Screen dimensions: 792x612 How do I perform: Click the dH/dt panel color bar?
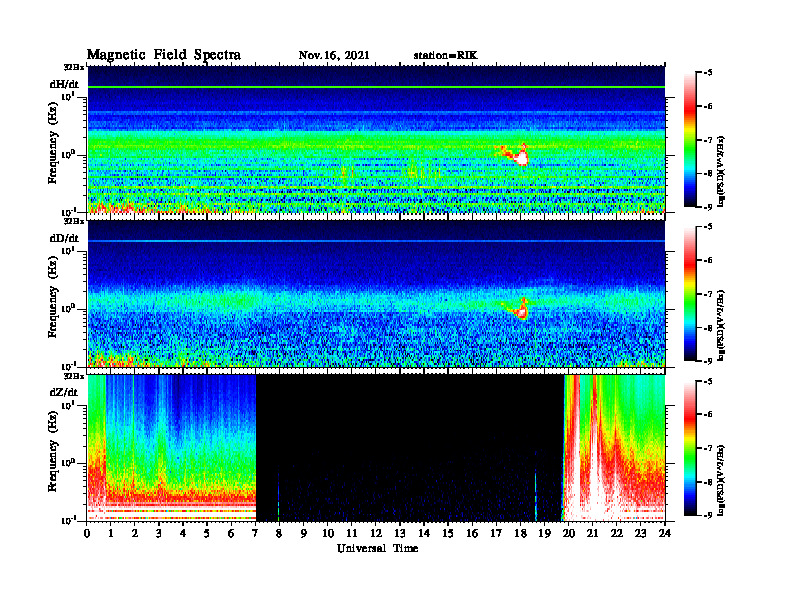[690, 139]
